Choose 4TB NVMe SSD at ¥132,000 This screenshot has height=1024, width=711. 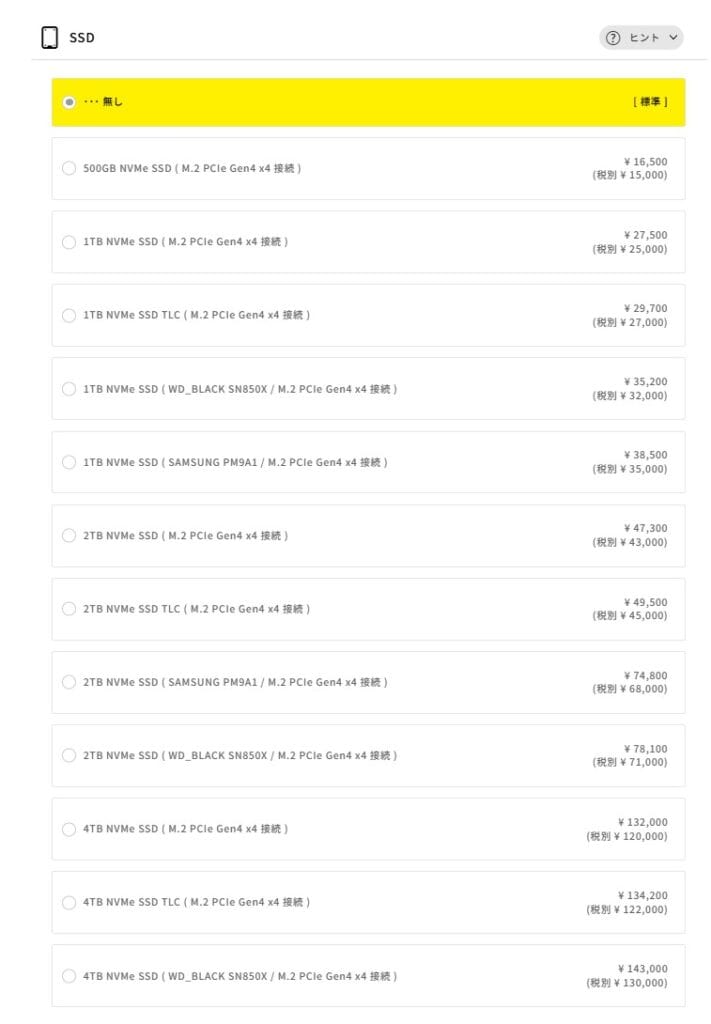point(68,829)
